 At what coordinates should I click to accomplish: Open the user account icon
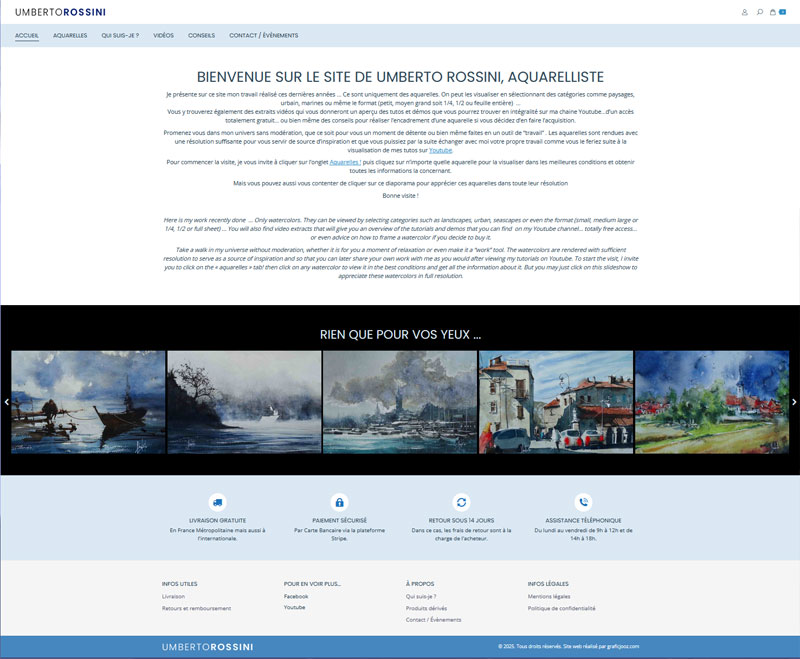pos(745,12)
